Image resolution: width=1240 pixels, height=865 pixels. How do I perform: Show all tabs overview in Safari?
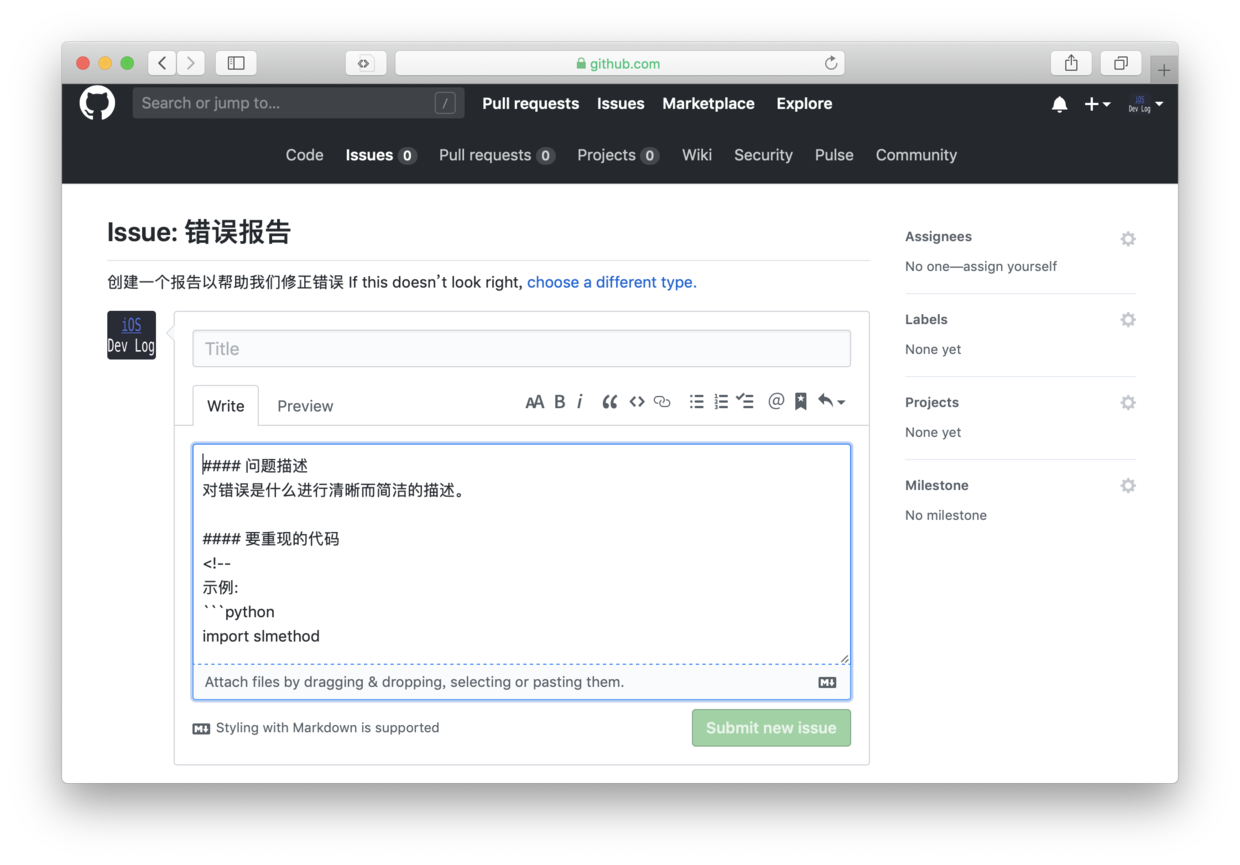(x=1121, y=63)
